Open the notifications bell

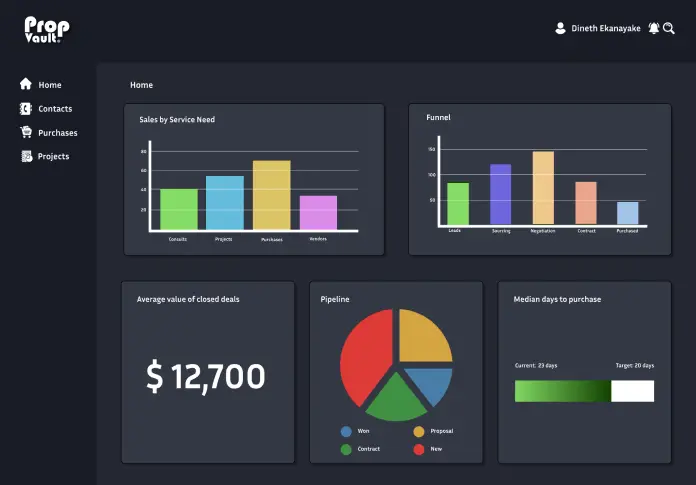click(653, 29)
